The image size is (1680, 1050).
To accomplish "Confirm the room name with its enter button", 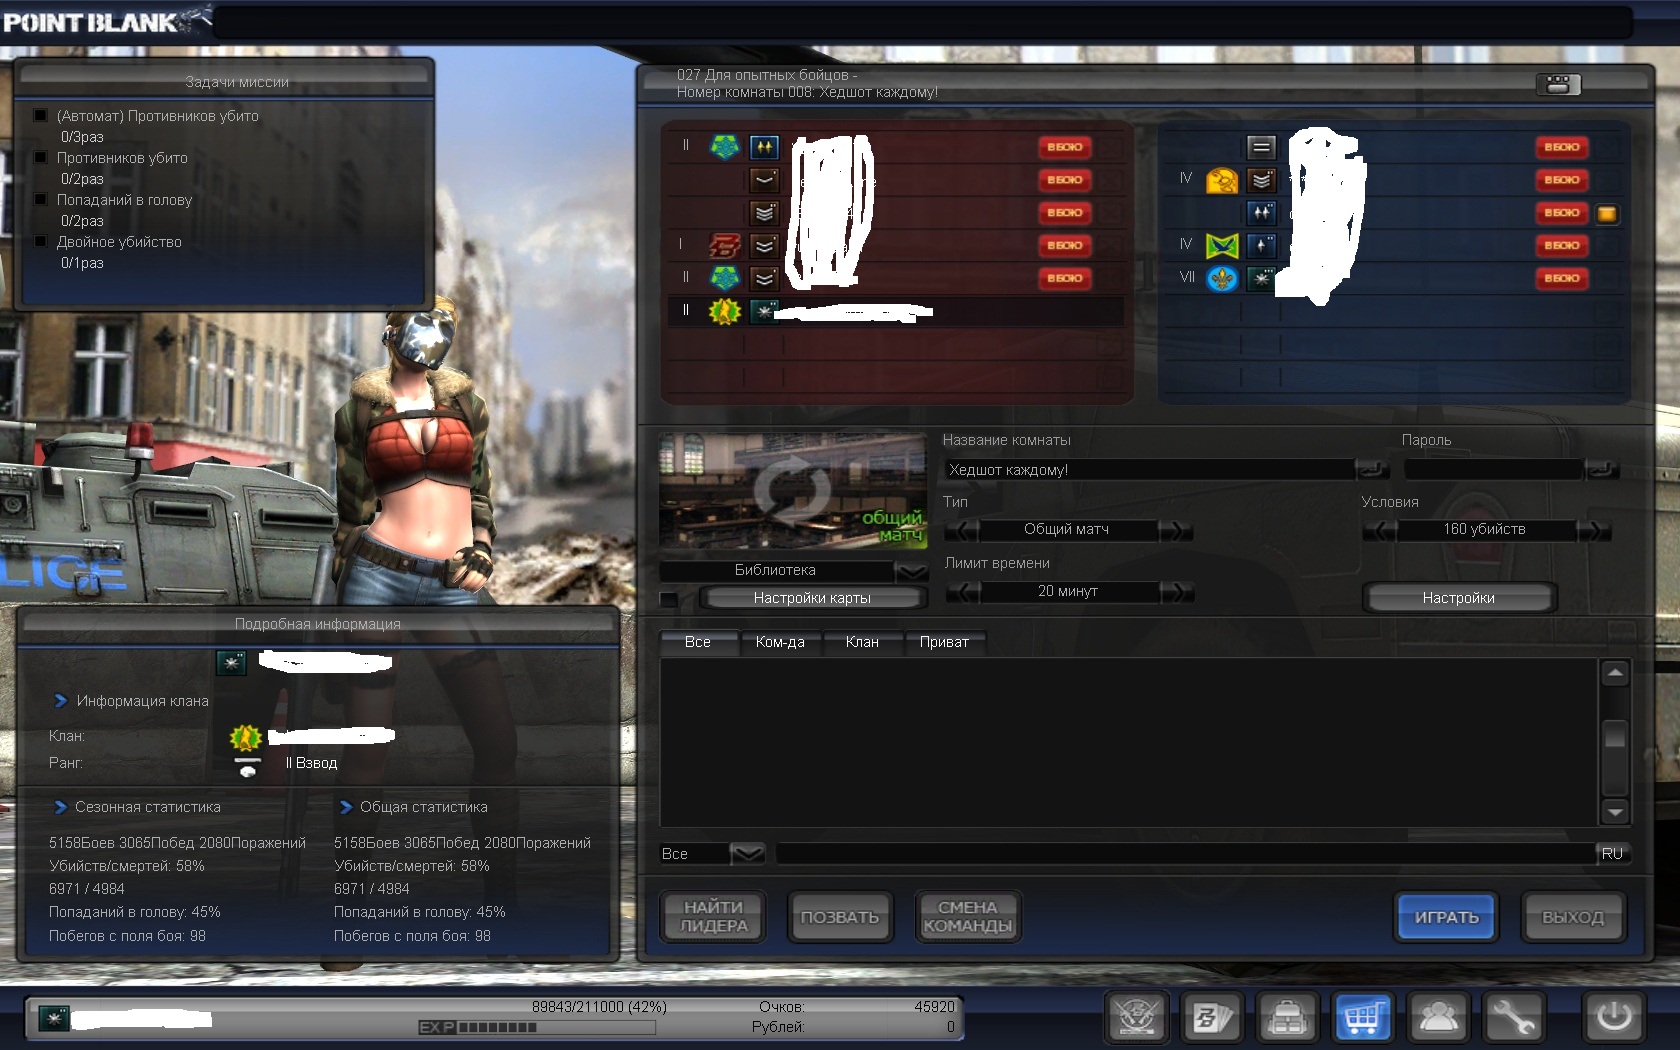I will point(1372,469).
